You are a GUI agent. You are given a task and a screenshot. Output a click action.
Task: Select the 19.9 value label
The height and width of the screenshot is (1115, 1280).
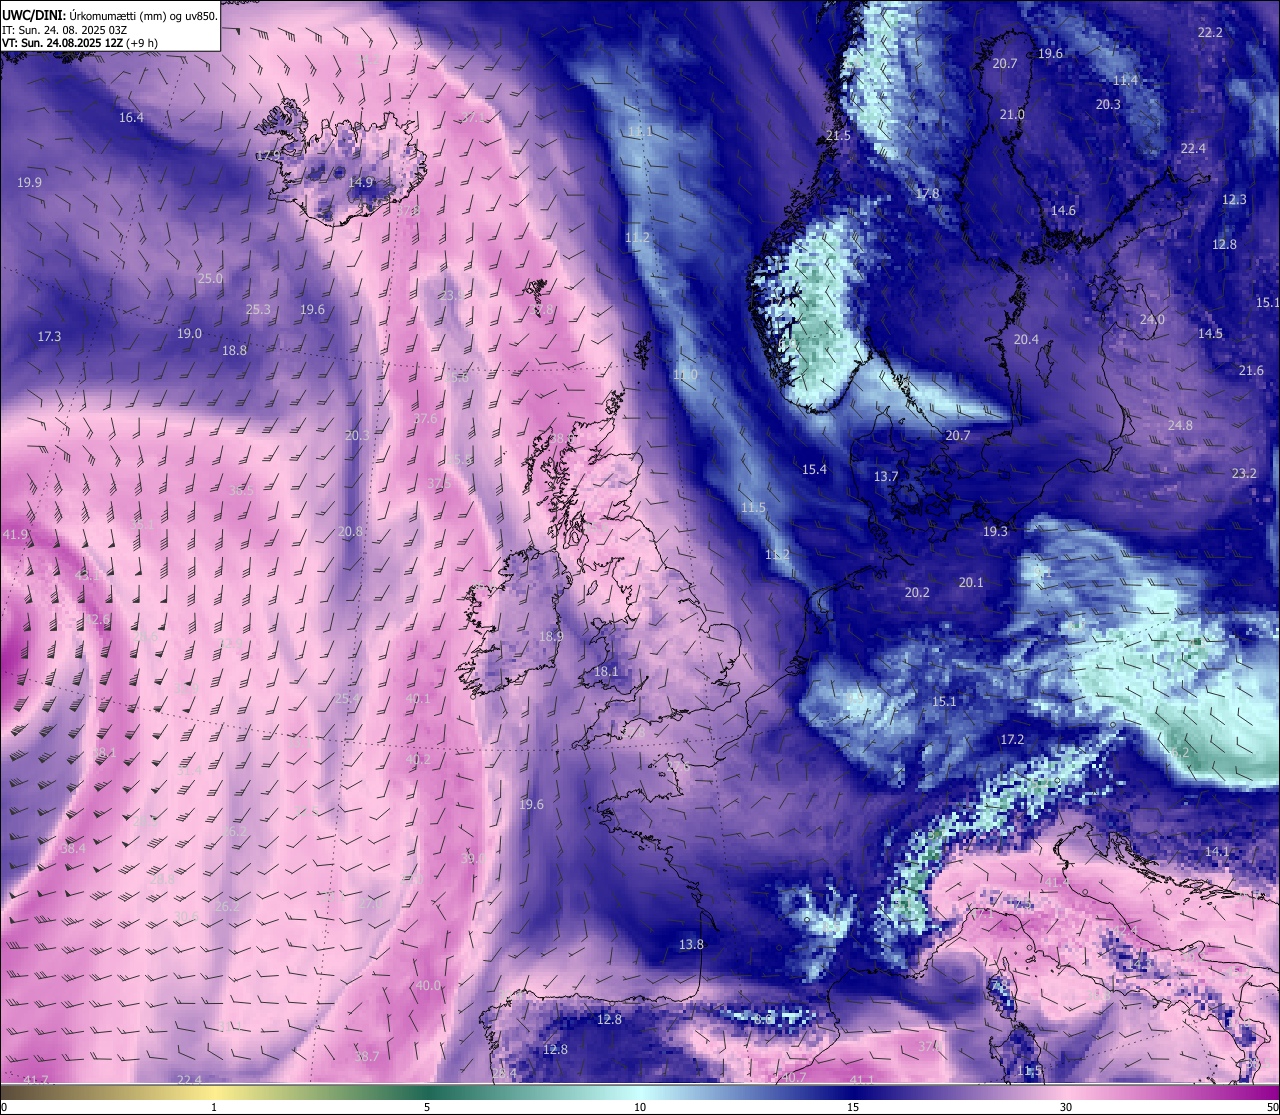29,183
